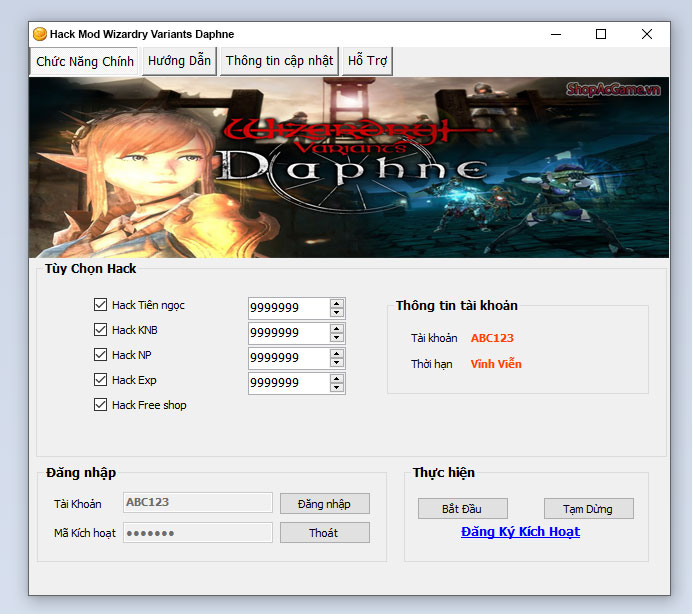Increase the Hack KNB value with up arrow
Screen dimensions: 693x616
click(x=337, y=329)
